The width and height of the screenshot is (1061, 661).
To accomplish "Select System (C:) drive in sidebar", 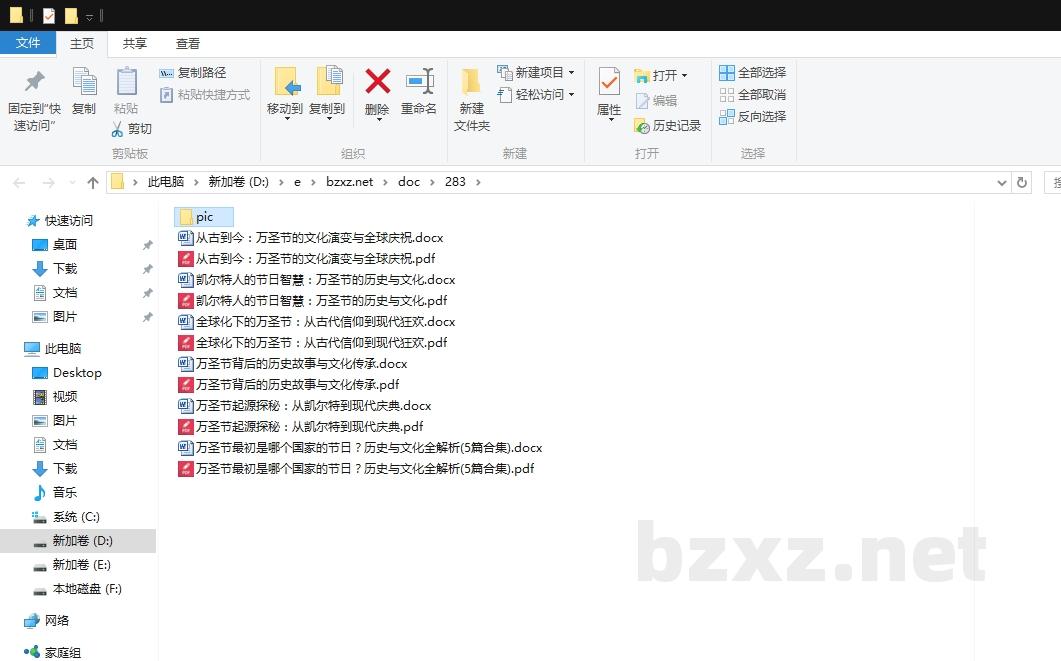I will click(x=76, y=517).
